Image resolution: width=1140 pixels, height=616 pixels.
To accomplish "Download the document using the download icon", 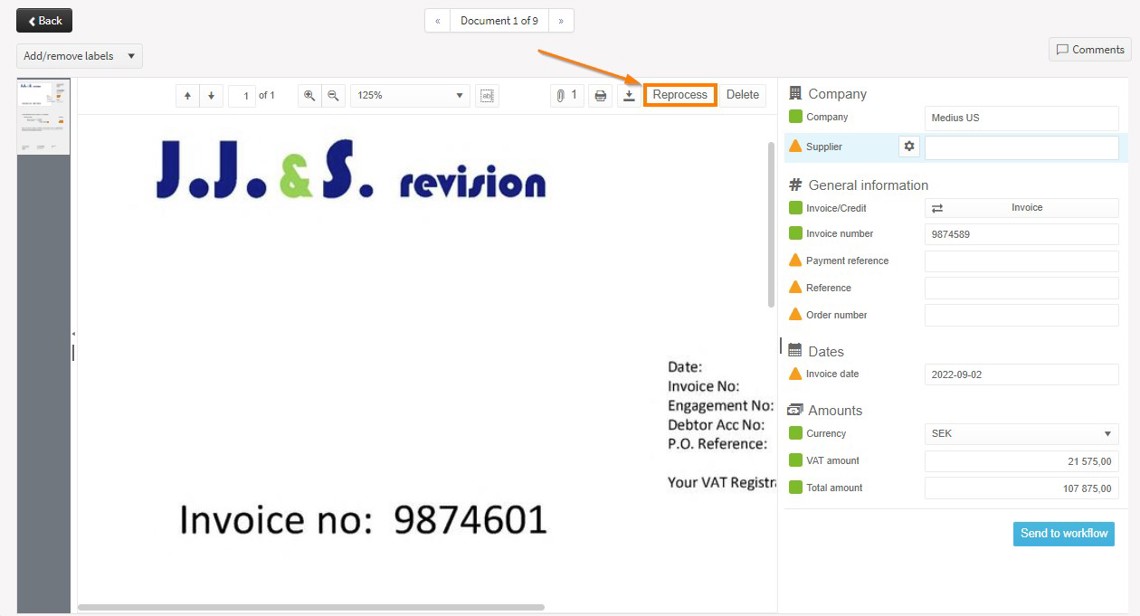I will pos(629,96).
